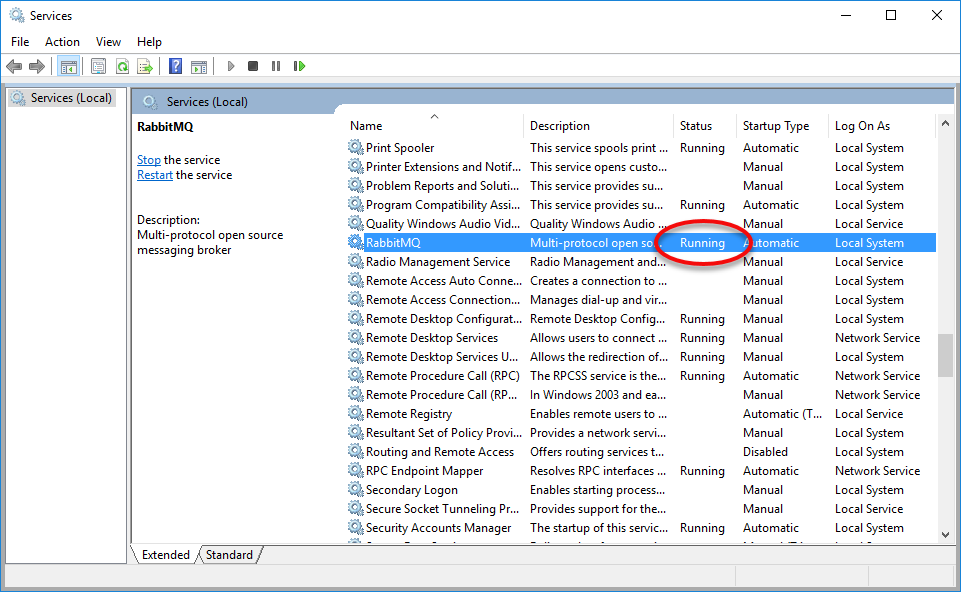Click the Forward navigation arrow
This screenshot has height=592, width=961.
click(x=37, y=66)
